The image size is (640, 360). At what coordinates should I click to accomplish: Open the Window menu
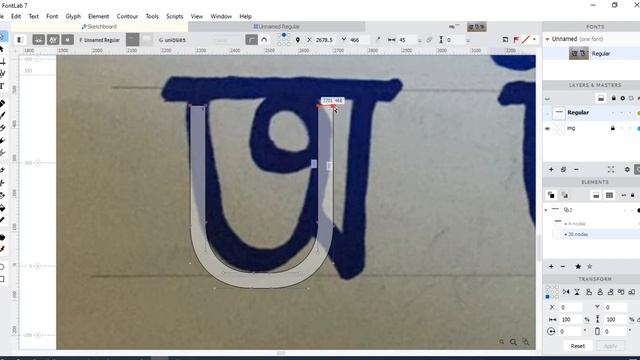click(x=221, y=16)
